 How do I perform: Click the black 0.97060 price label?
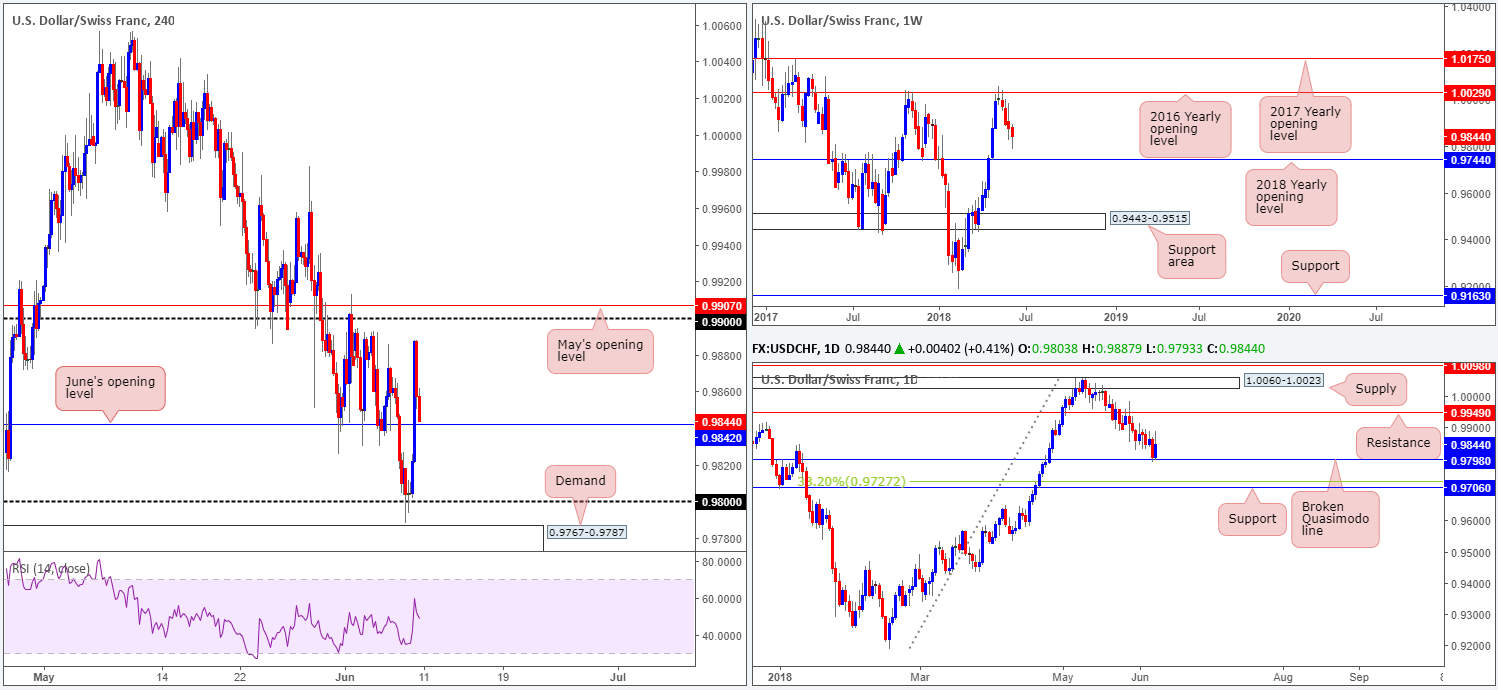point(1472,487)
